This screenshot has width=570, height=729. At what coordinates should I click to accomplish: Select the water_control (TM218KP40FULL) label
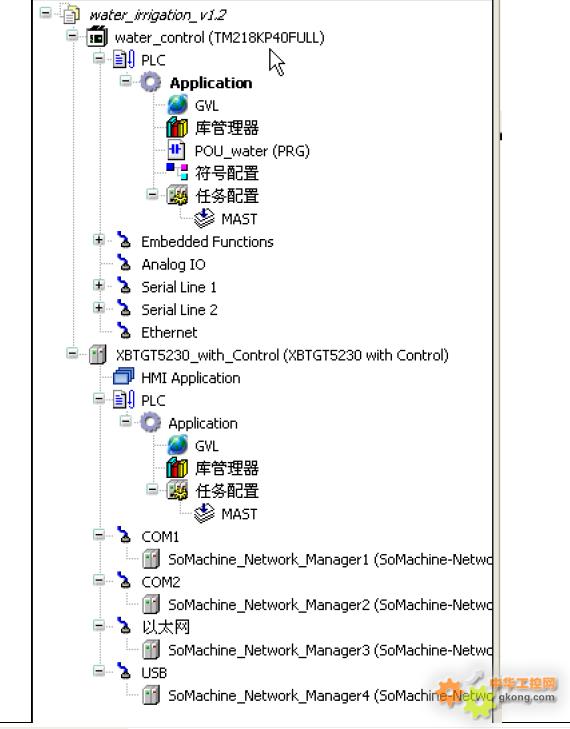(219, 38)
